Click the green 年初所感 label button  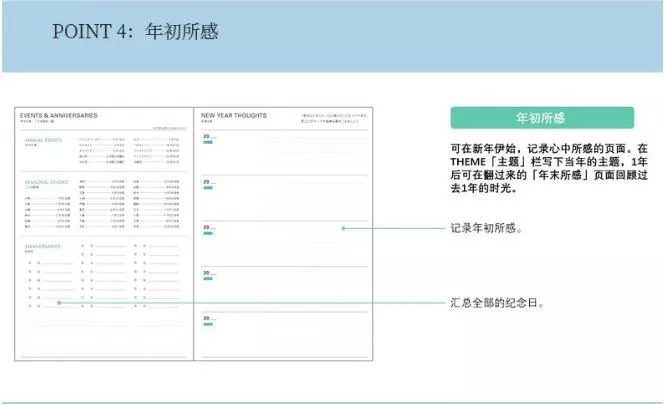tap(542, 118)
